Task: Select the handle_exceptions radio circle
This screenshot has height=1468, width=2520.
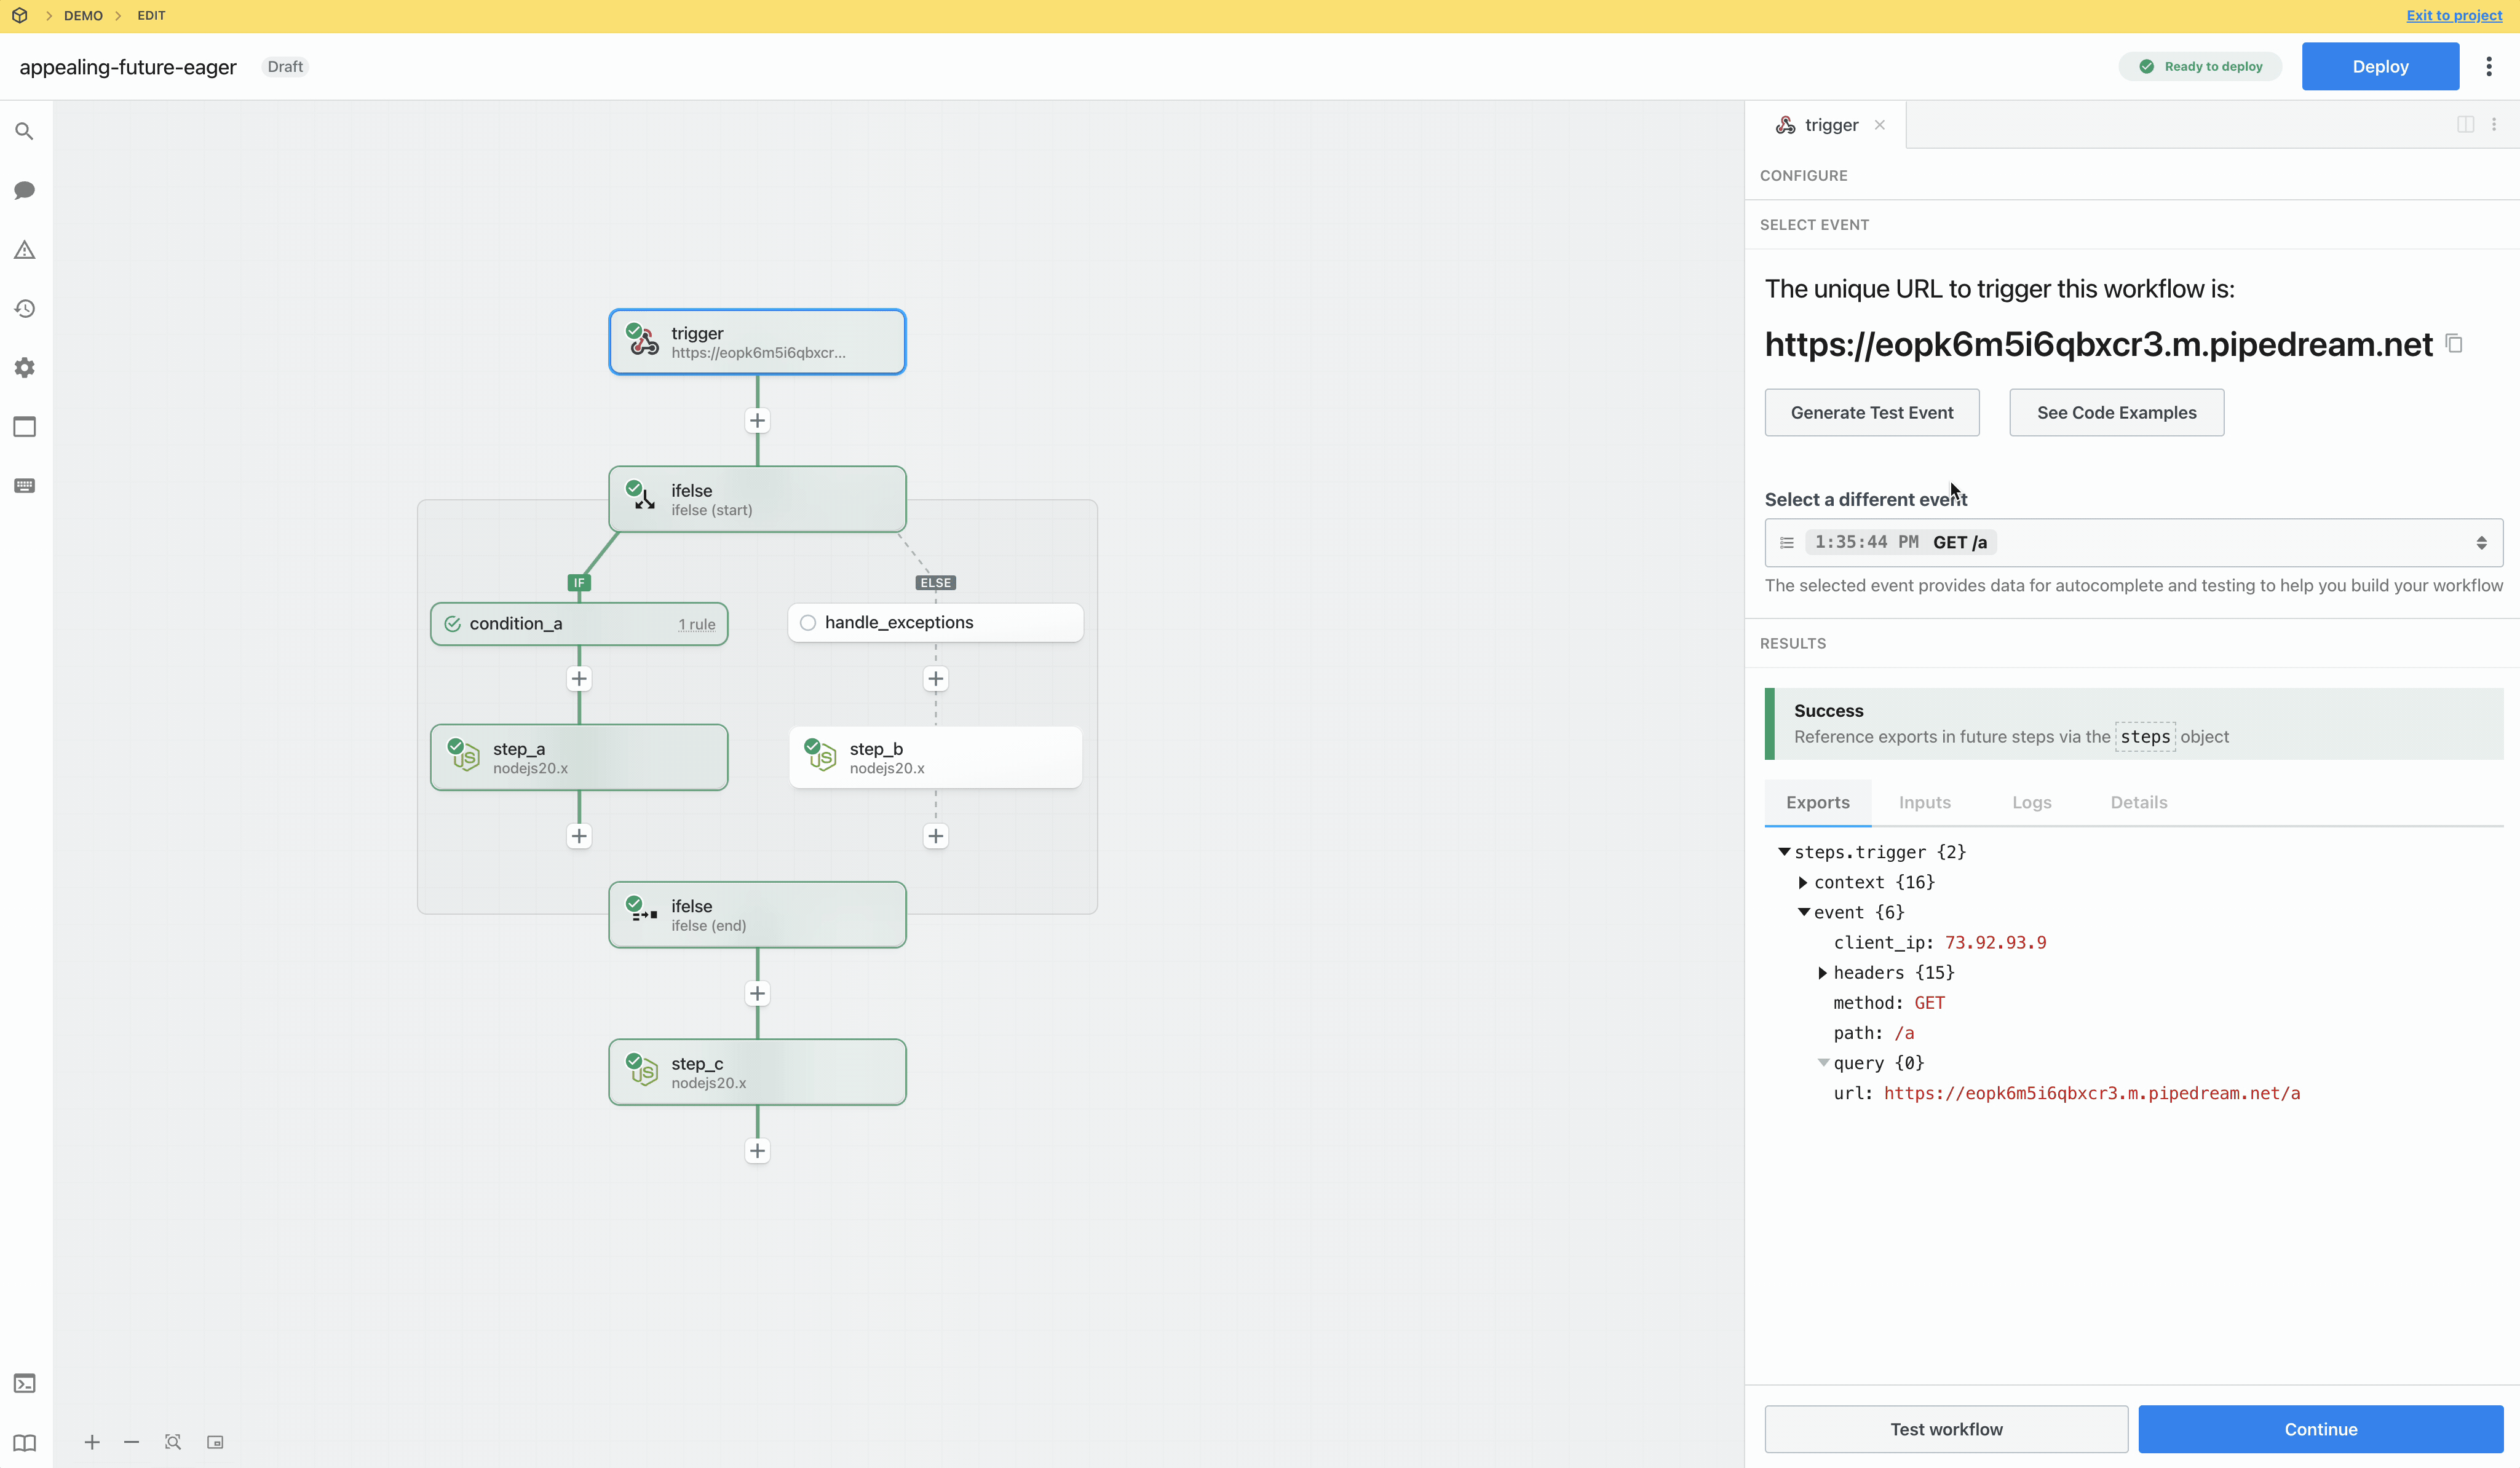Action: pos(808,623)
